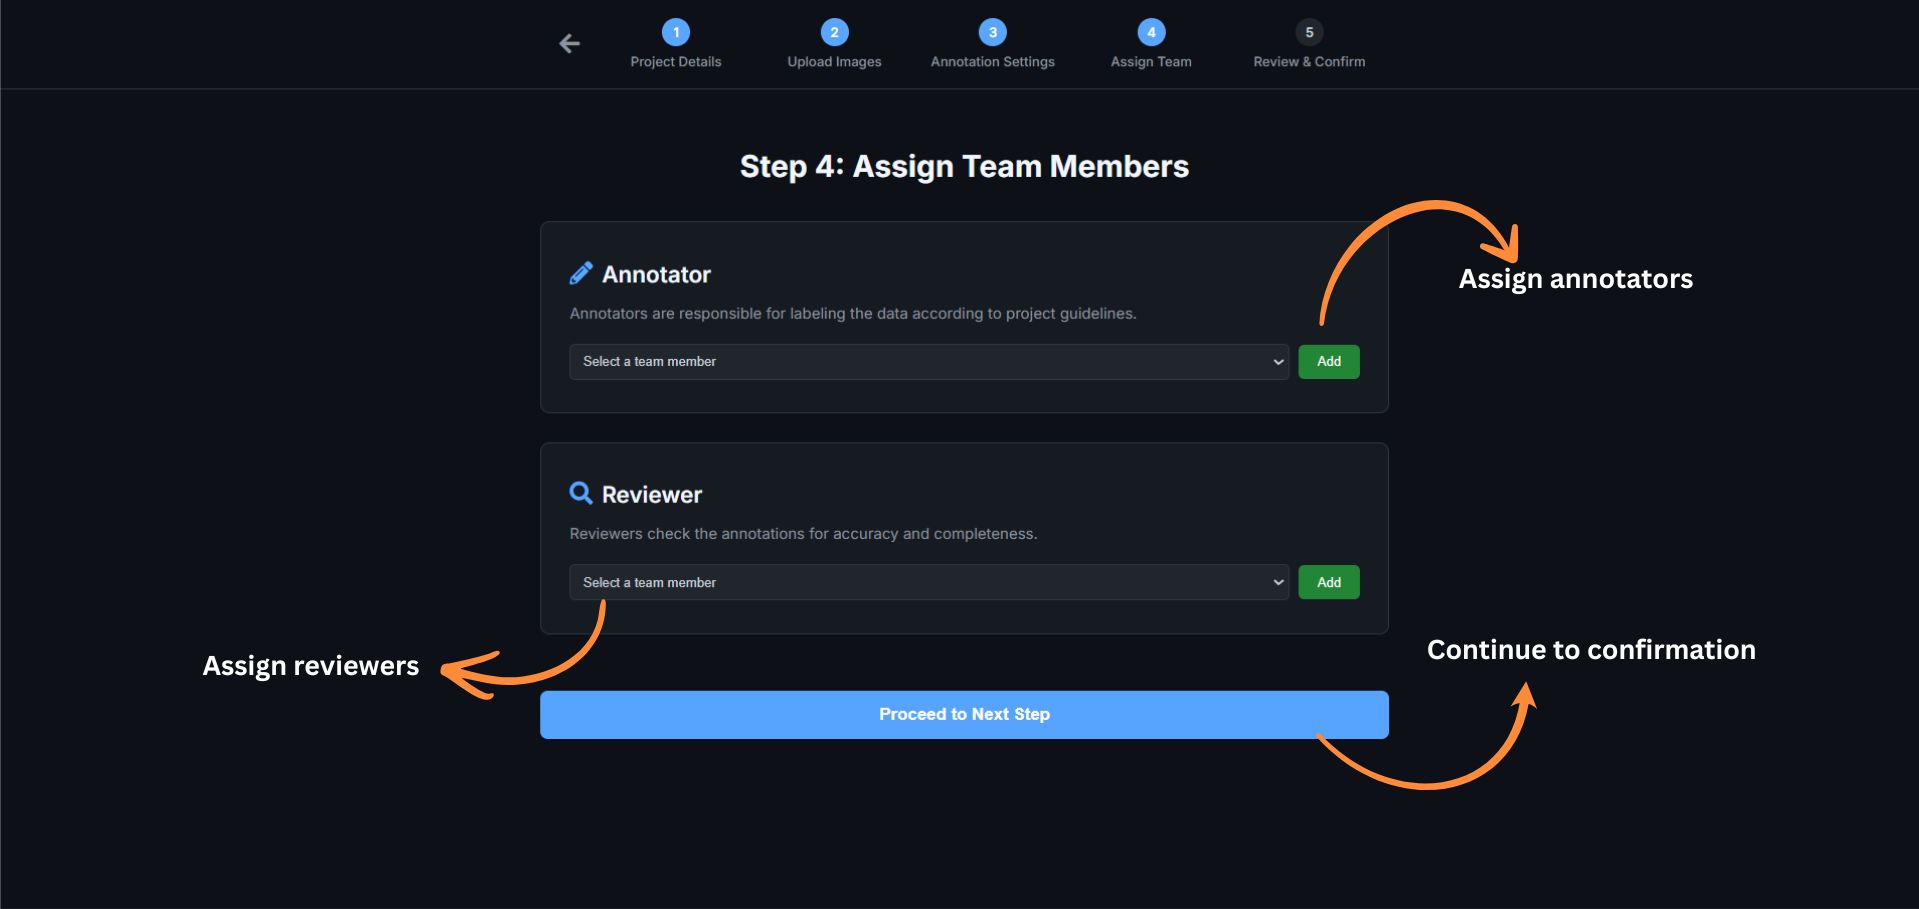Select the Assign Team step label
Viewport: 1919px width, 909px height.
point(1151,62)
